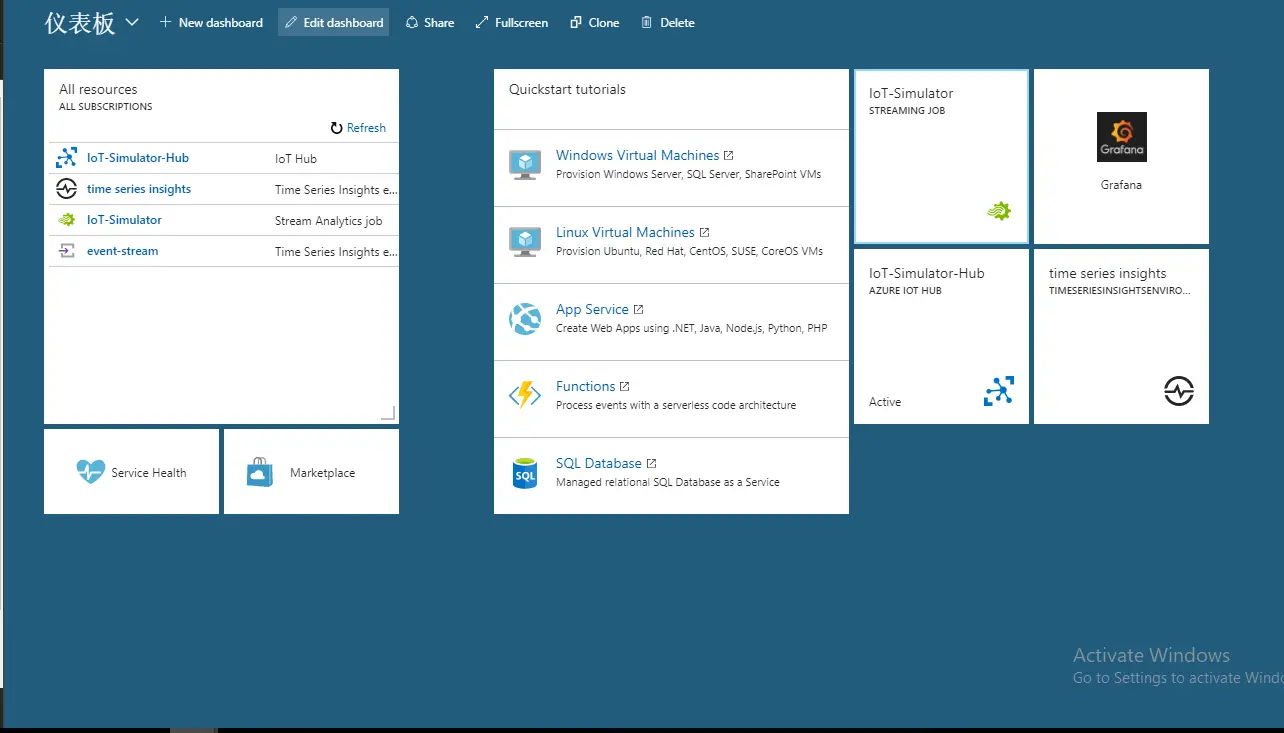1284x733 pixels.
Task: Open the Windows Virtual Machines tutorial link
Action: [x=637, y=155]
